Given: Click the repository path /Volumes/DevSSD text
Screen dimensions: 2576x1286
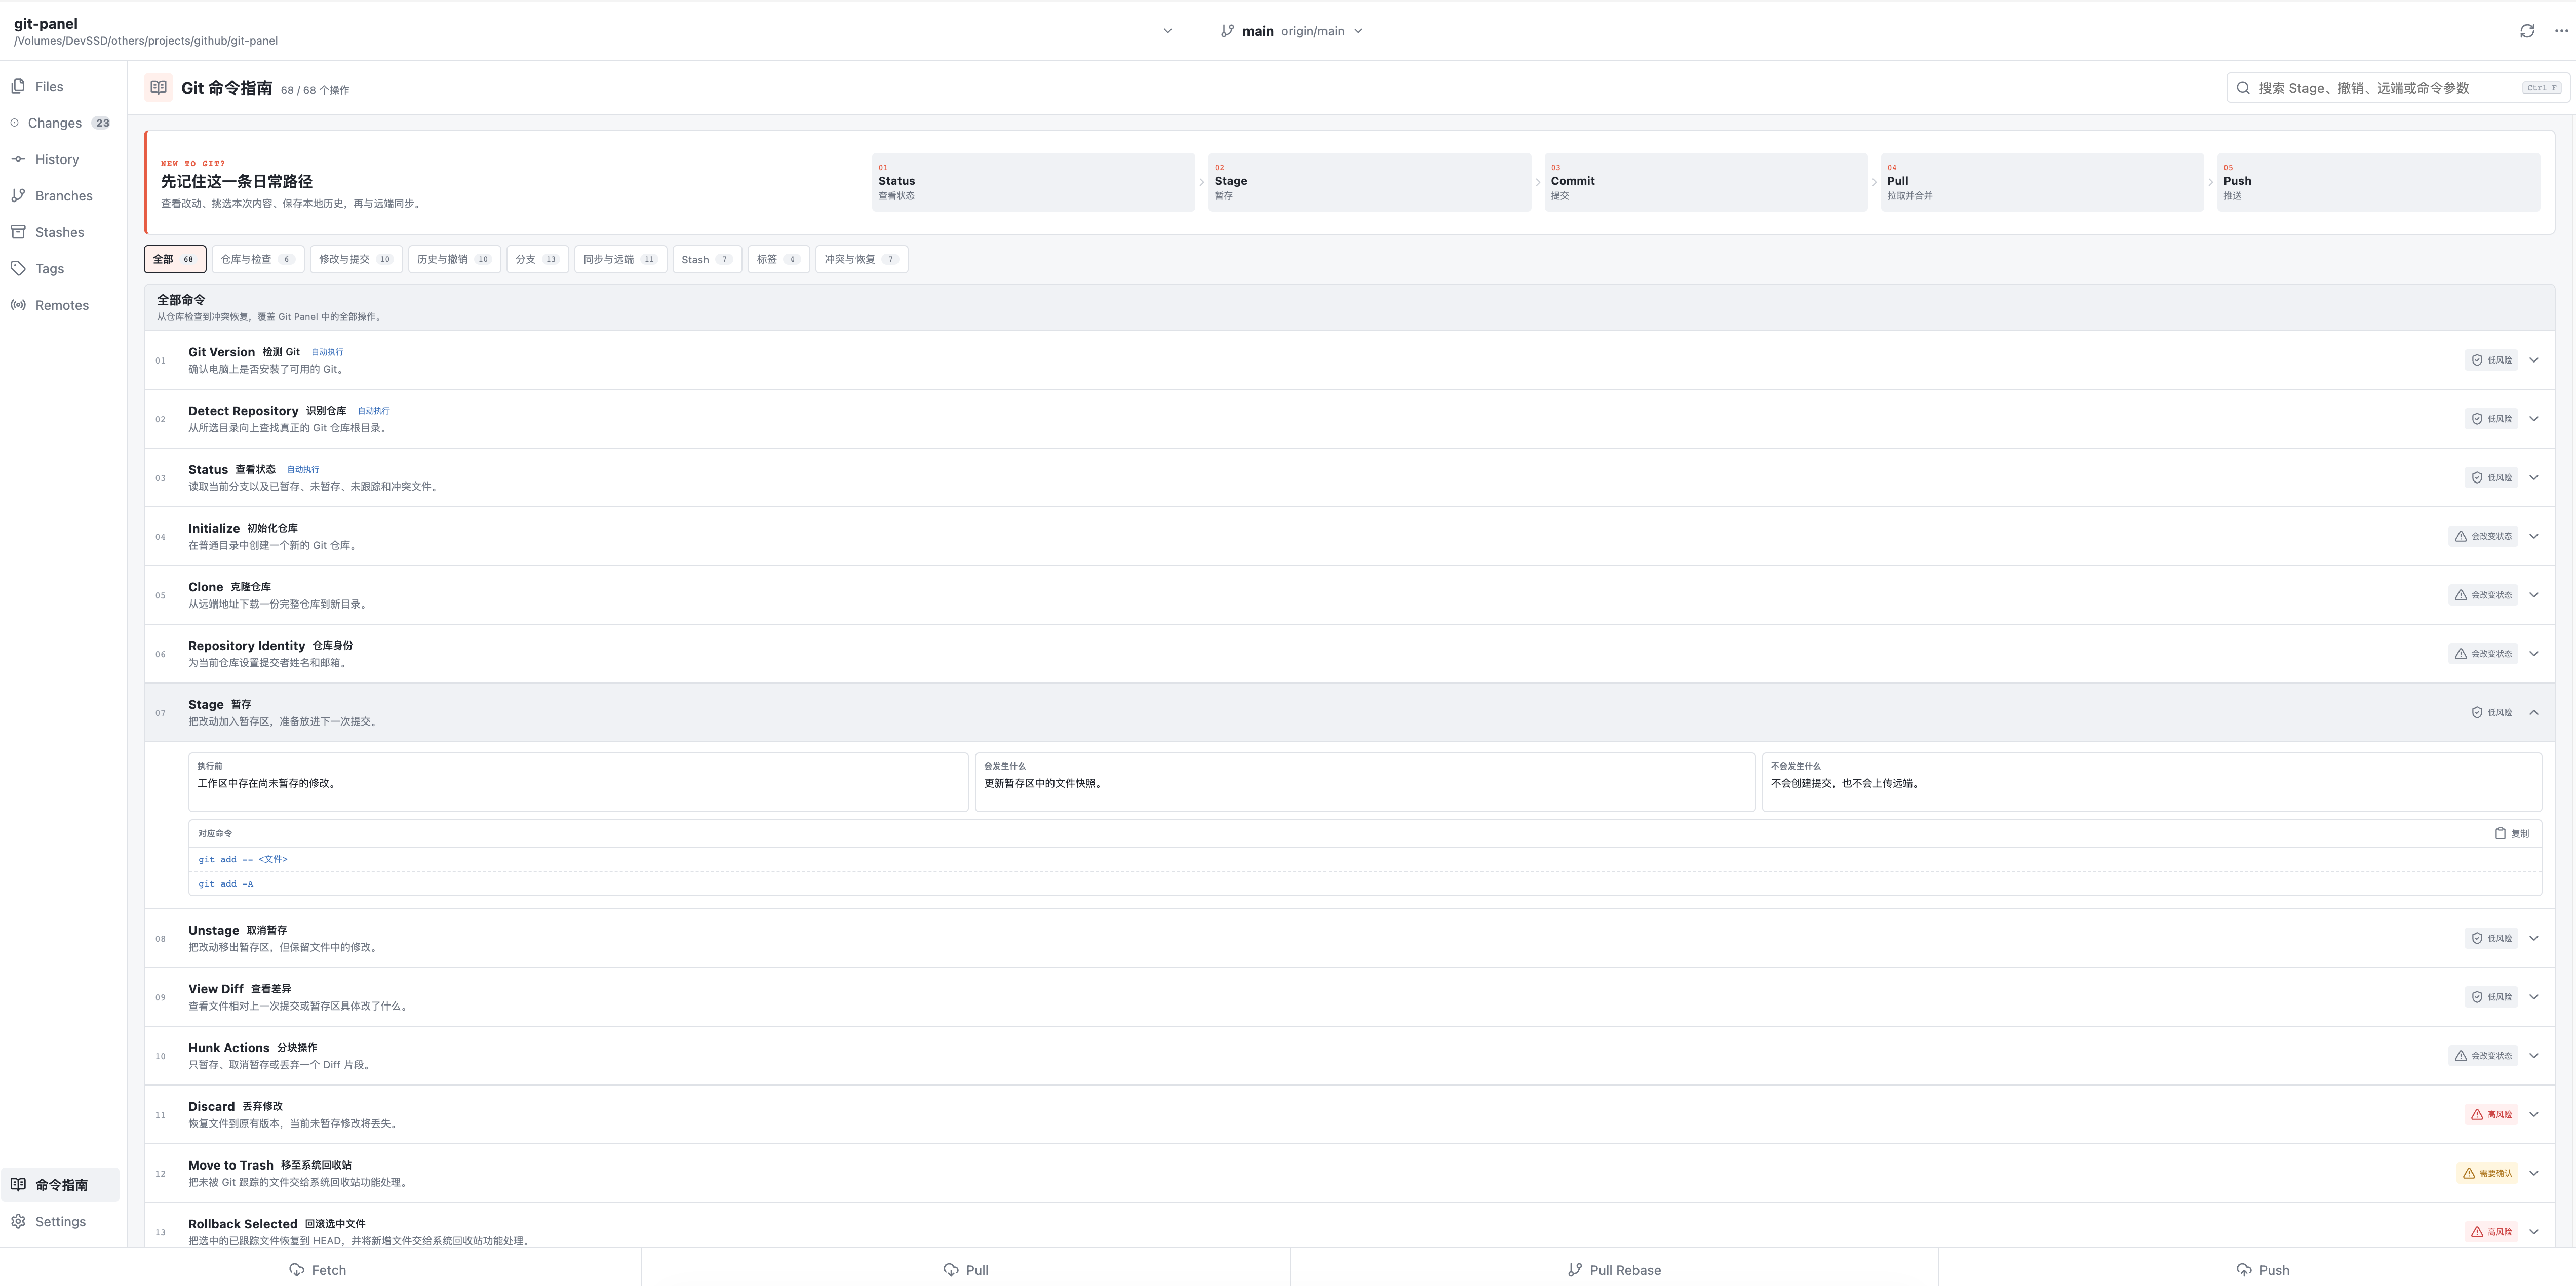Looking at the screenshot, I should point(146,41).
